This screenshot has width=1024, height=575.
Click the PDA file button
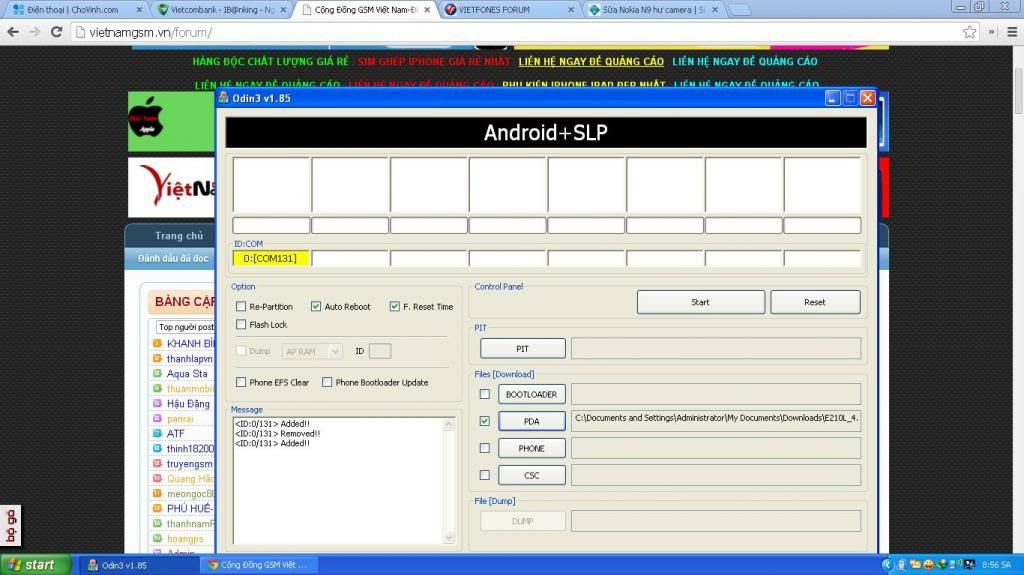pyautogui.click(x=532, y=421)
